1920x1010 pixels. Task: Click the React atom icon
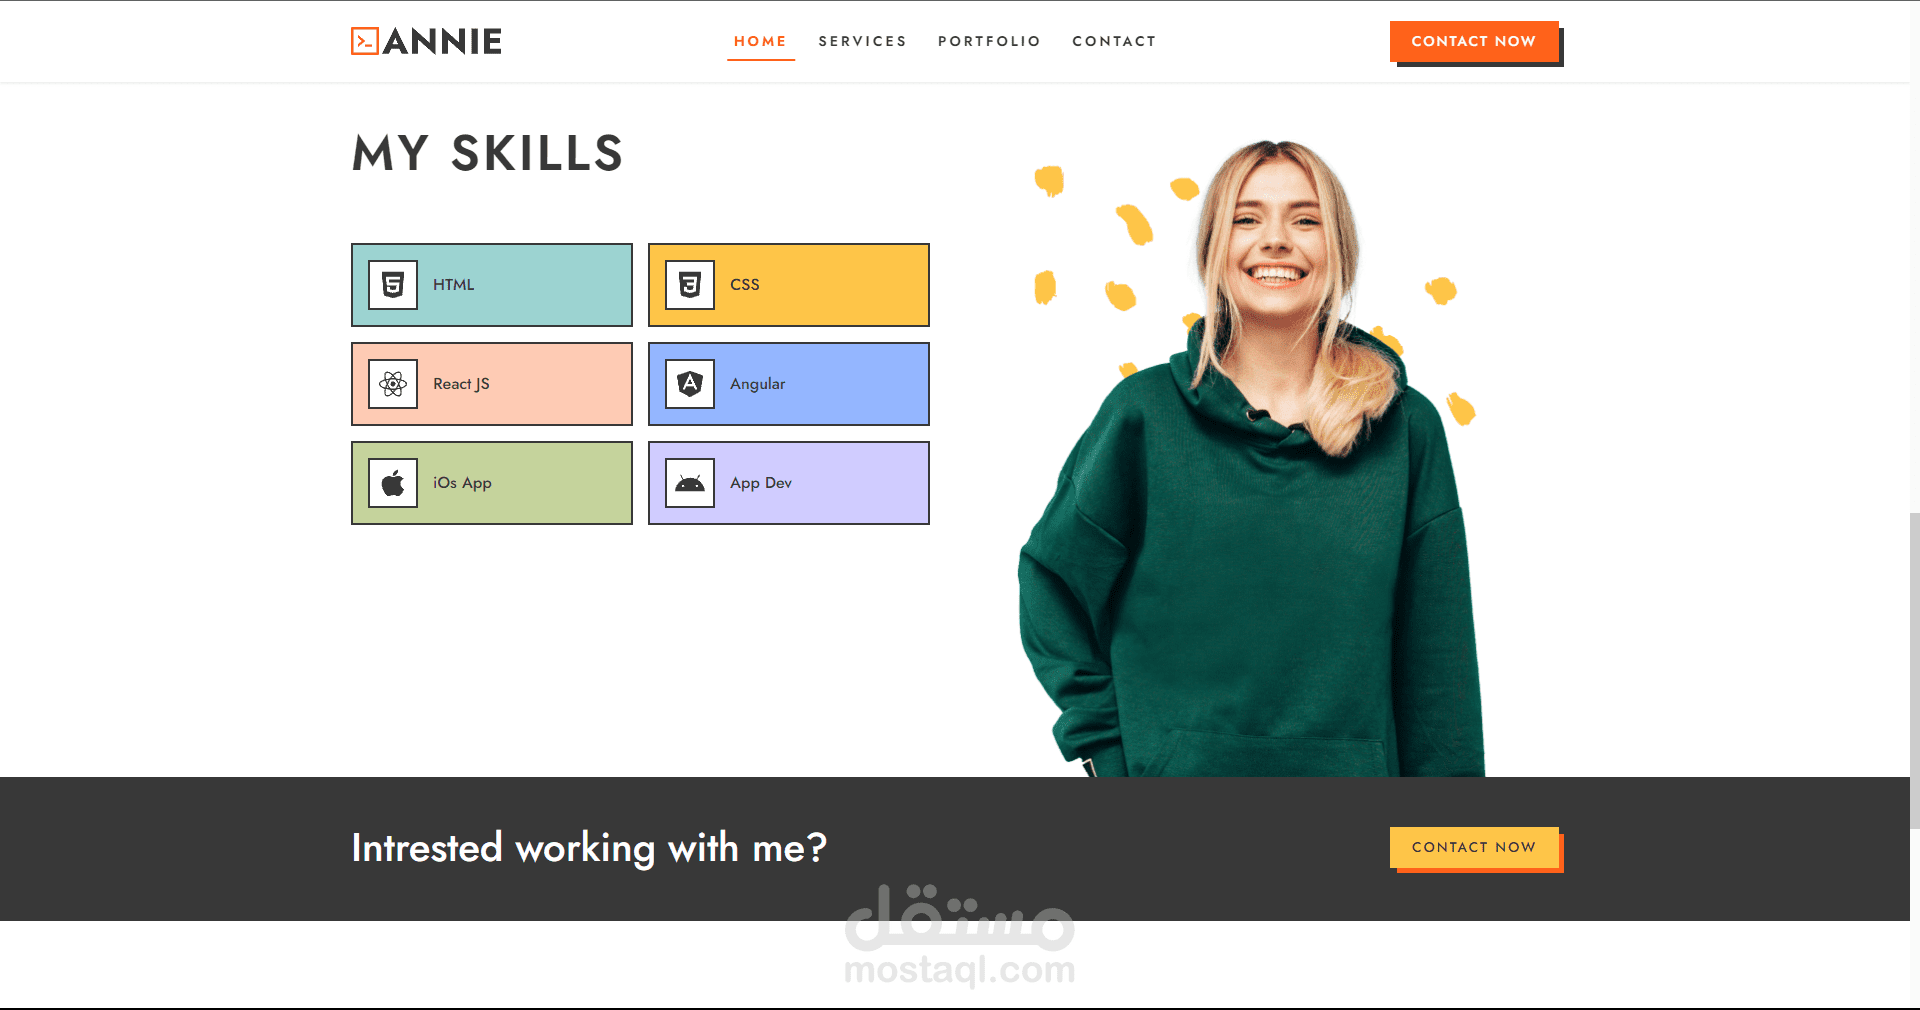tap(393, 384)
